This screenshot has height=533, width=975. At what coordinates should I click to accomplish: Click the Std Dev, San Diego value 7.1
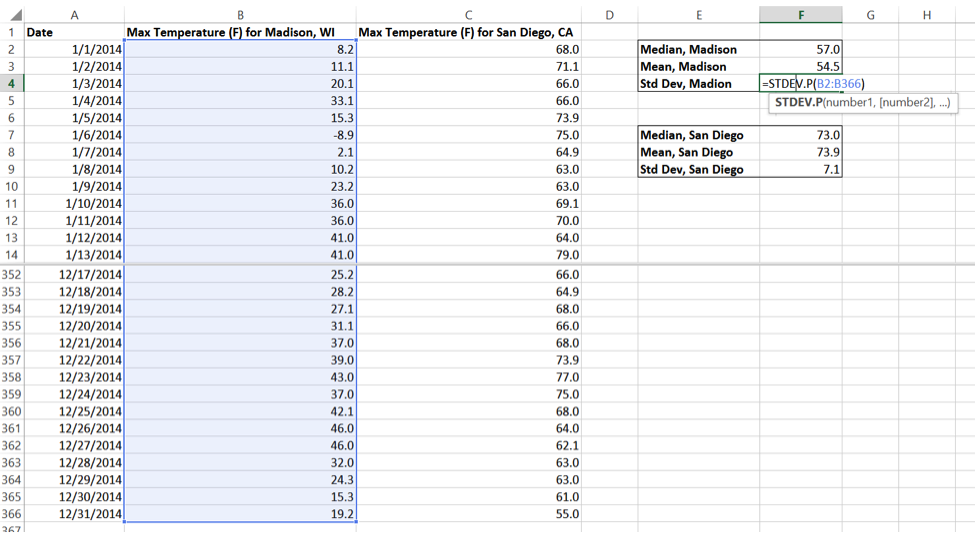click(800, 169)
